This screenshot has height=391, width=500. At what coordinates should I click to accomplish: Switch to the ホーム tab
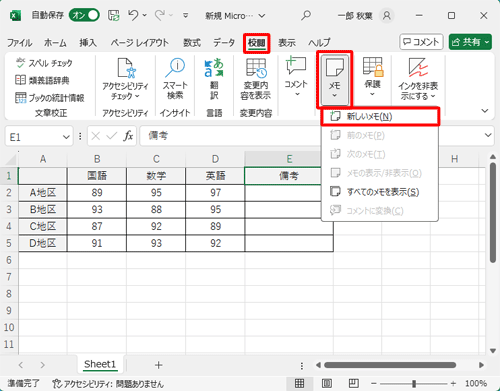pos(55,43)
